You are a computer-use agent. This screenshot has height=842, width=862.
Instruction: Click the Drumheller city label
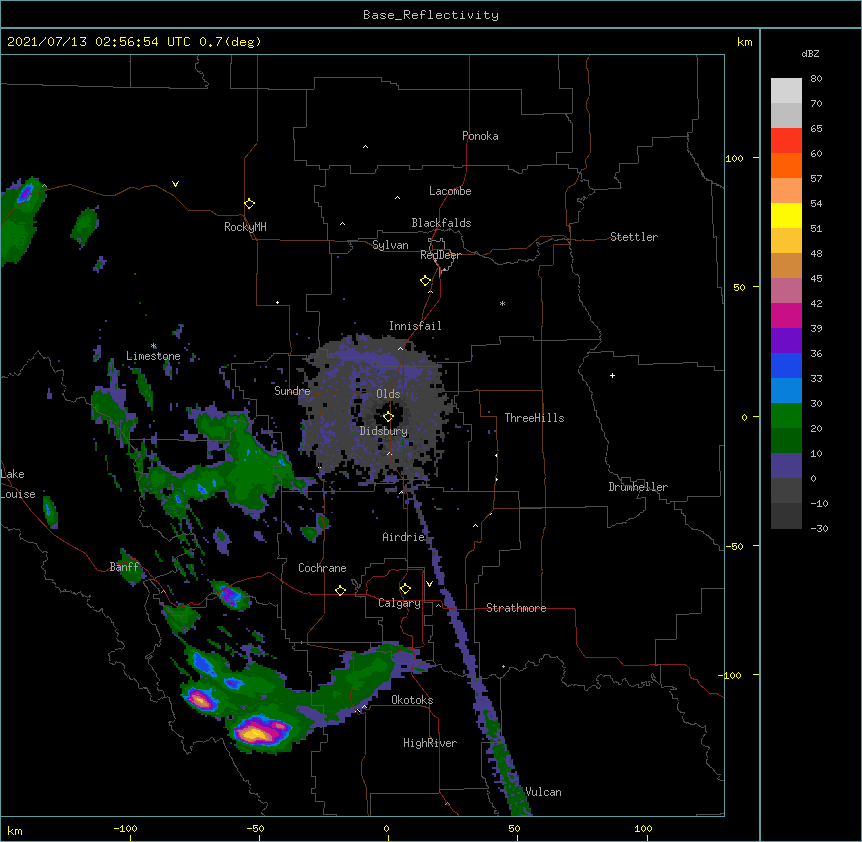tap(638, 487)
